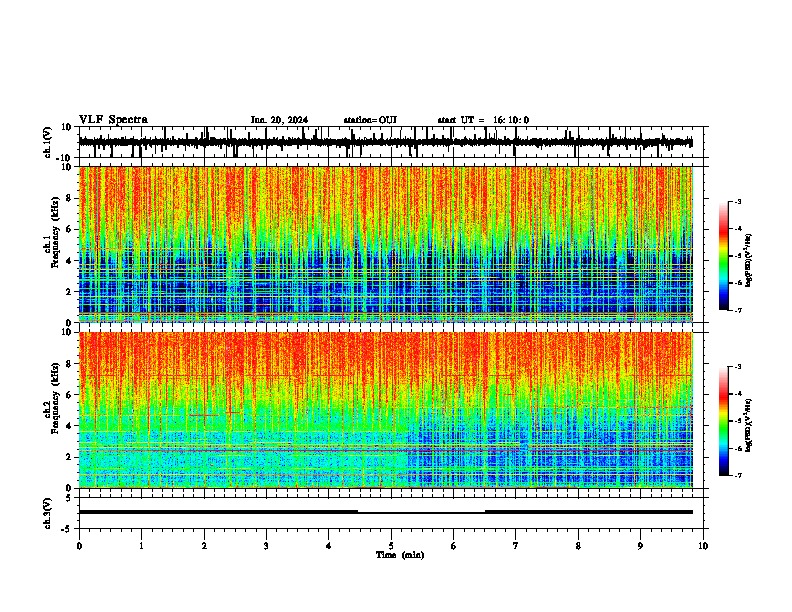Viewport: 792px width, 612px height.
Task: Click the 'VLF Spectra' title text
Action: (113, 120)
